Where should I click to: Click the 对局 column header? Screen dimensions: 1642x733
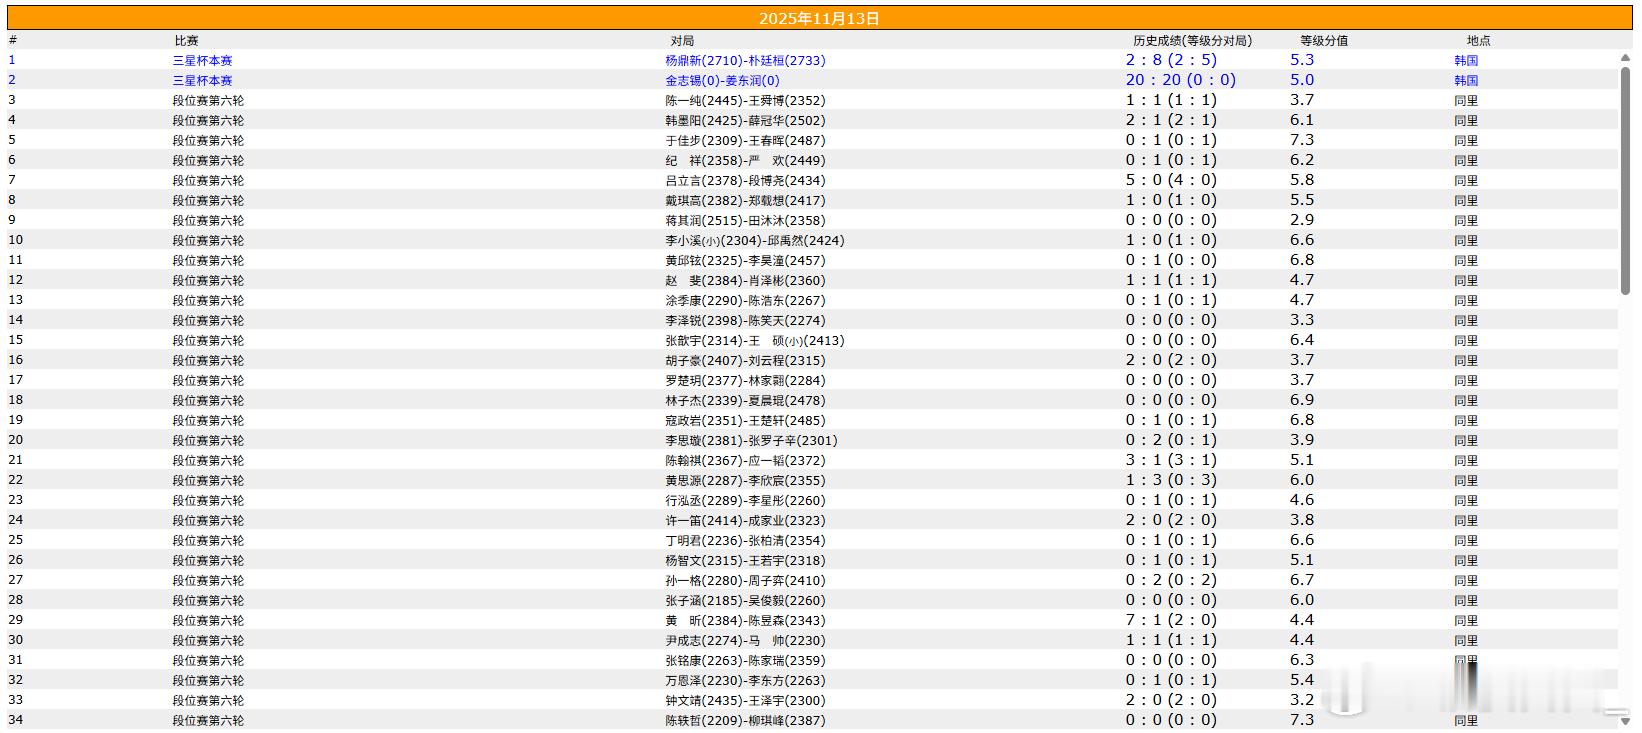click(x=682, y=41)
